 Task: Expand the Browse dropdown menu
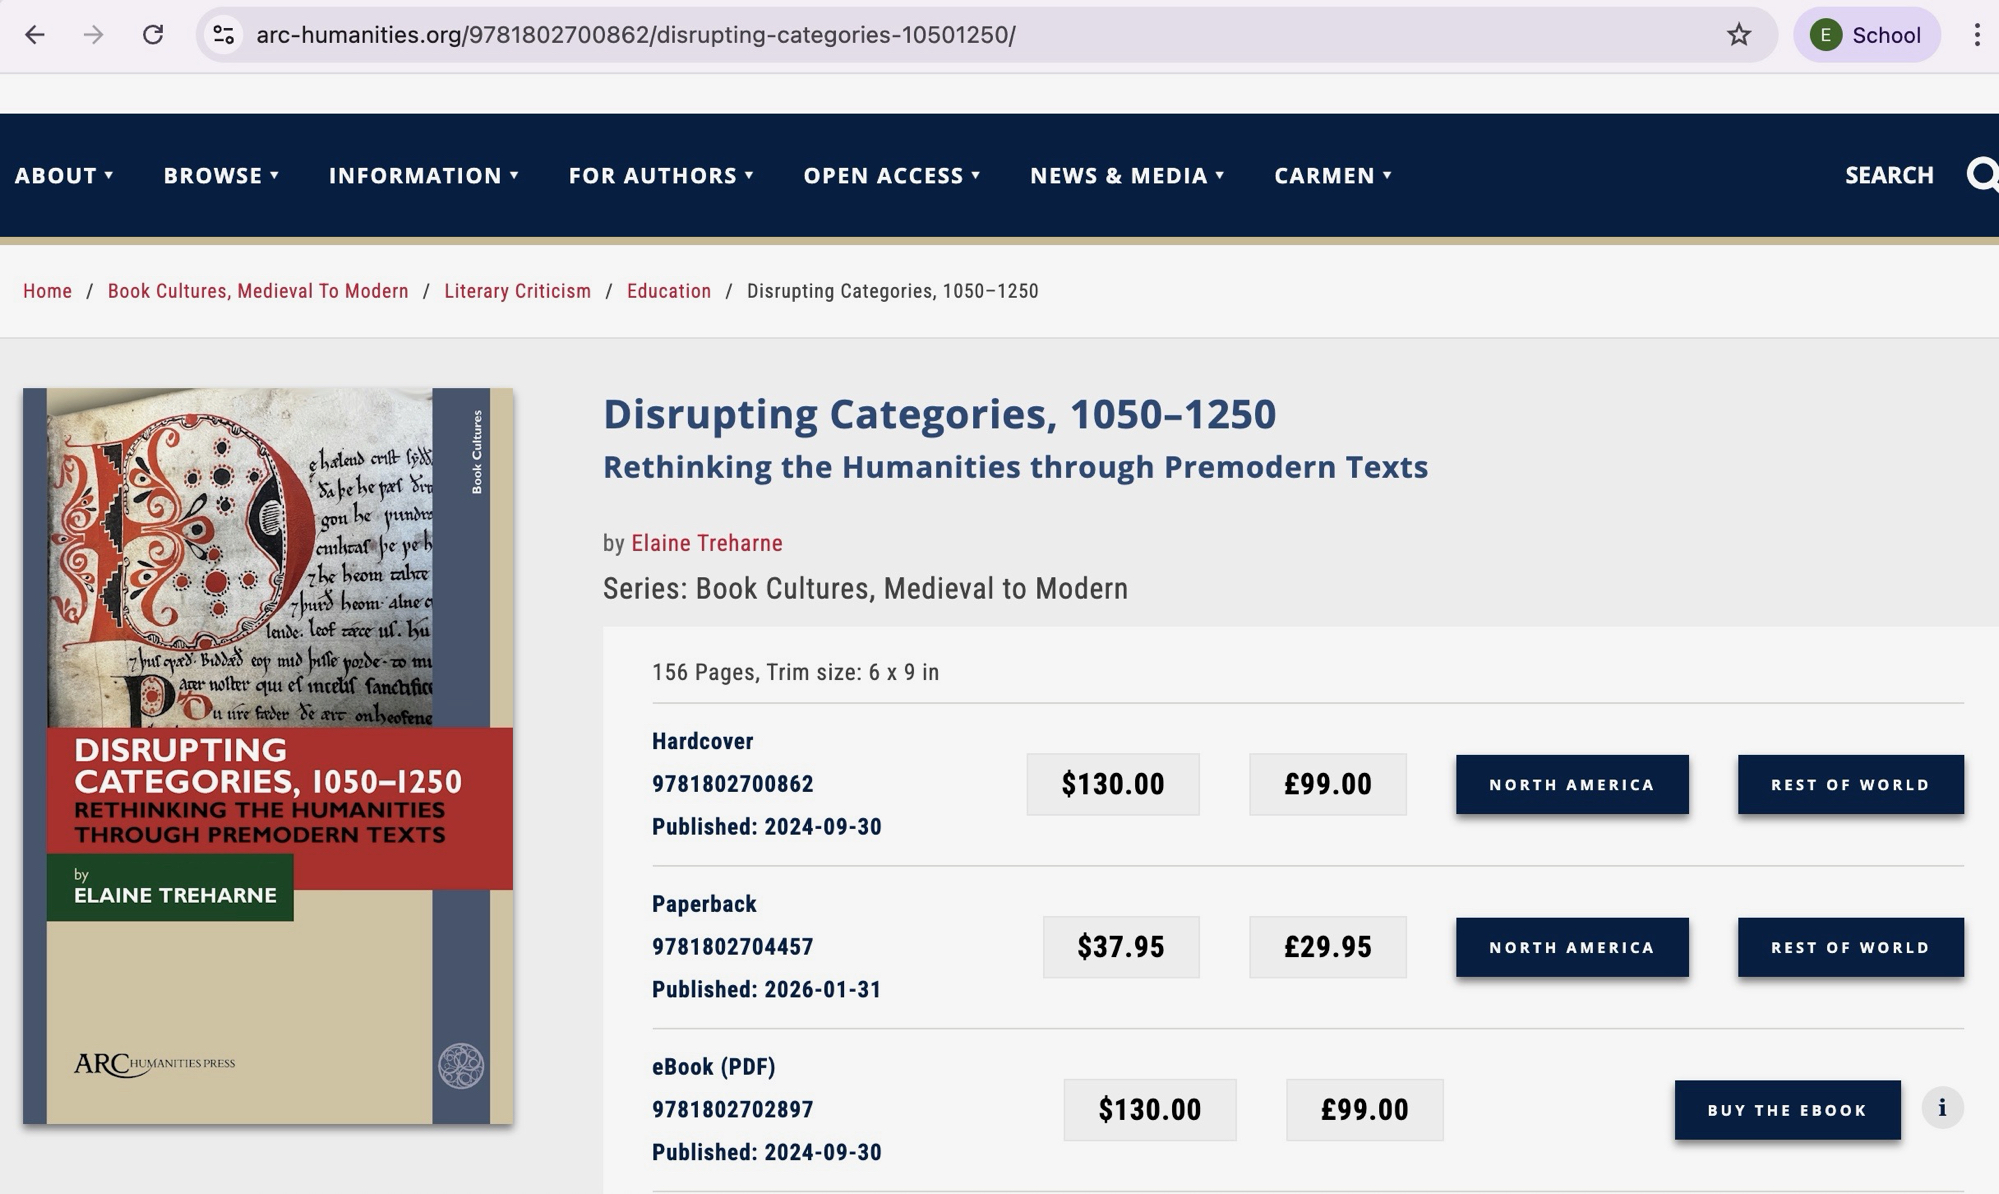(x=221, y=175)
